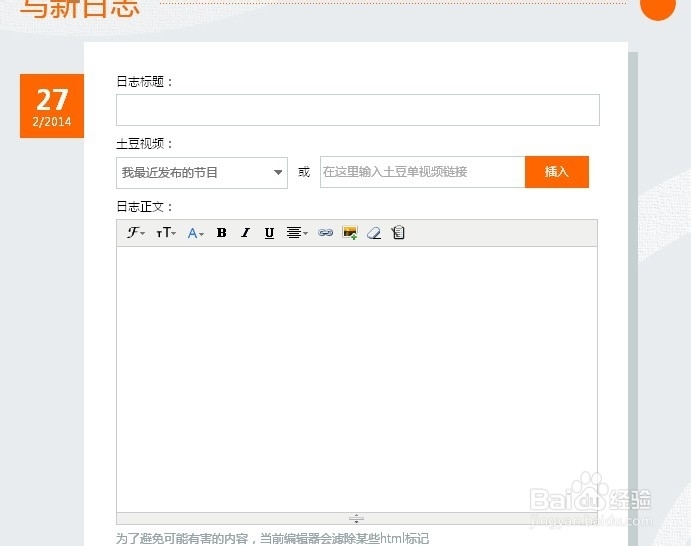Open the 我最近发布的节目 dropdown
This screenshot has height=546, width=691.
click(202, 172)
